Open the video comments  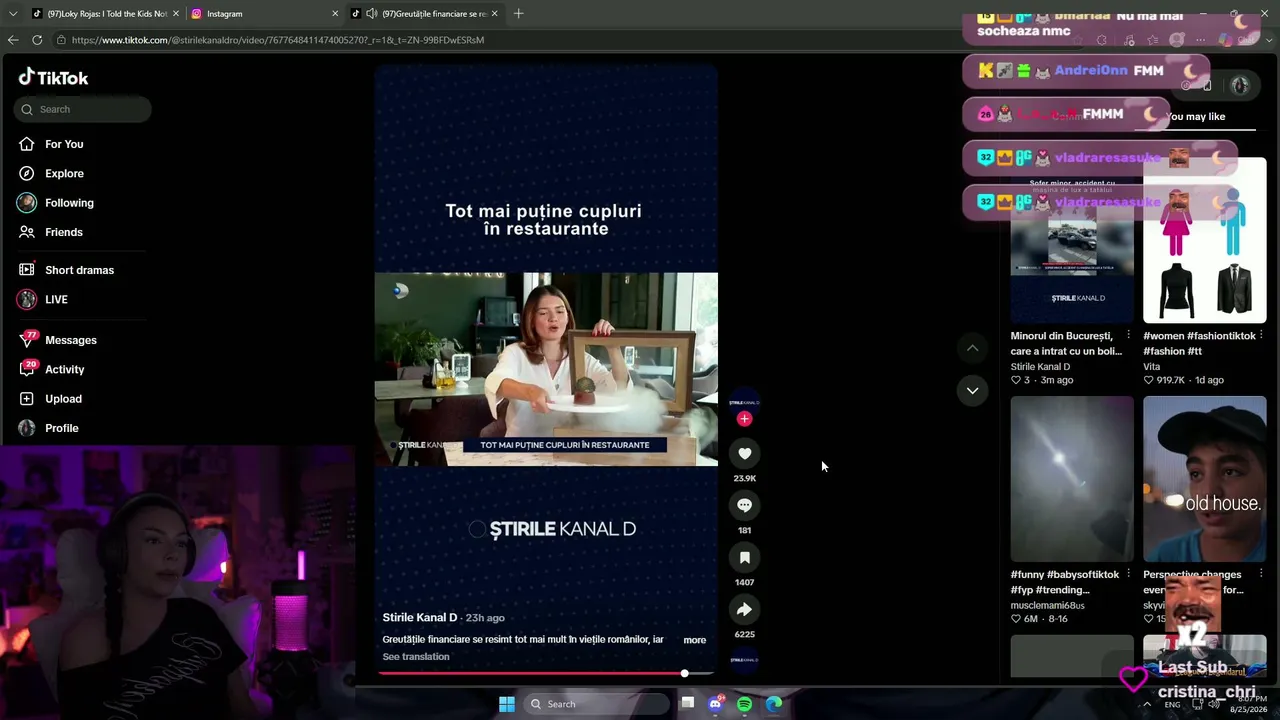tap(744, 506)
